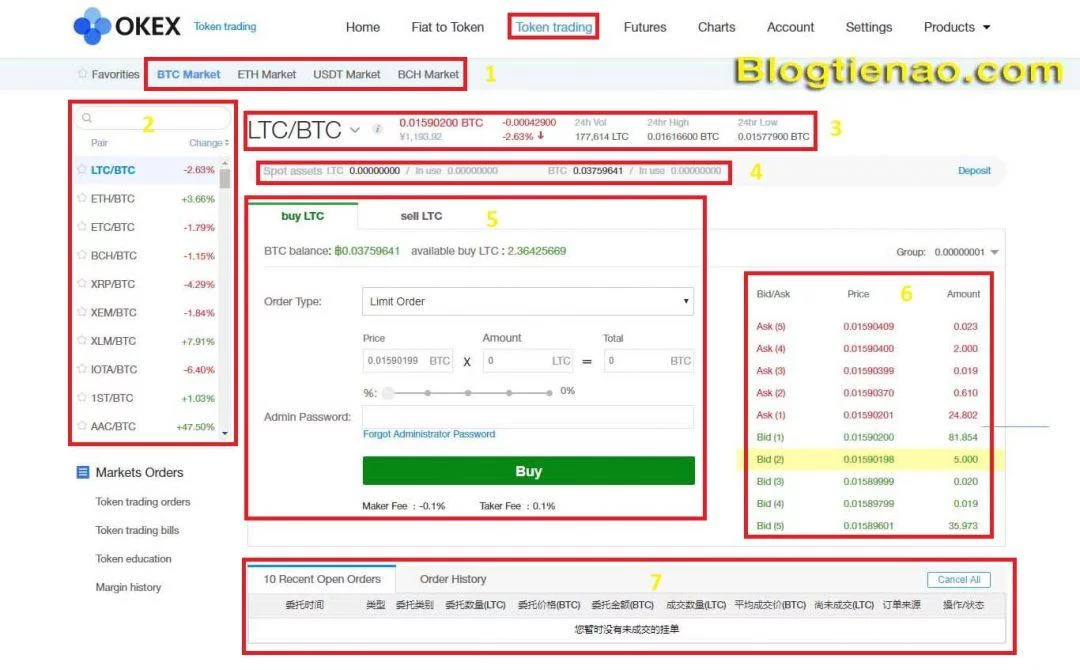This screenshot has height=670, width=1080.
Task: Click the Admin Password input field
Action: click(x=528, y=417)
